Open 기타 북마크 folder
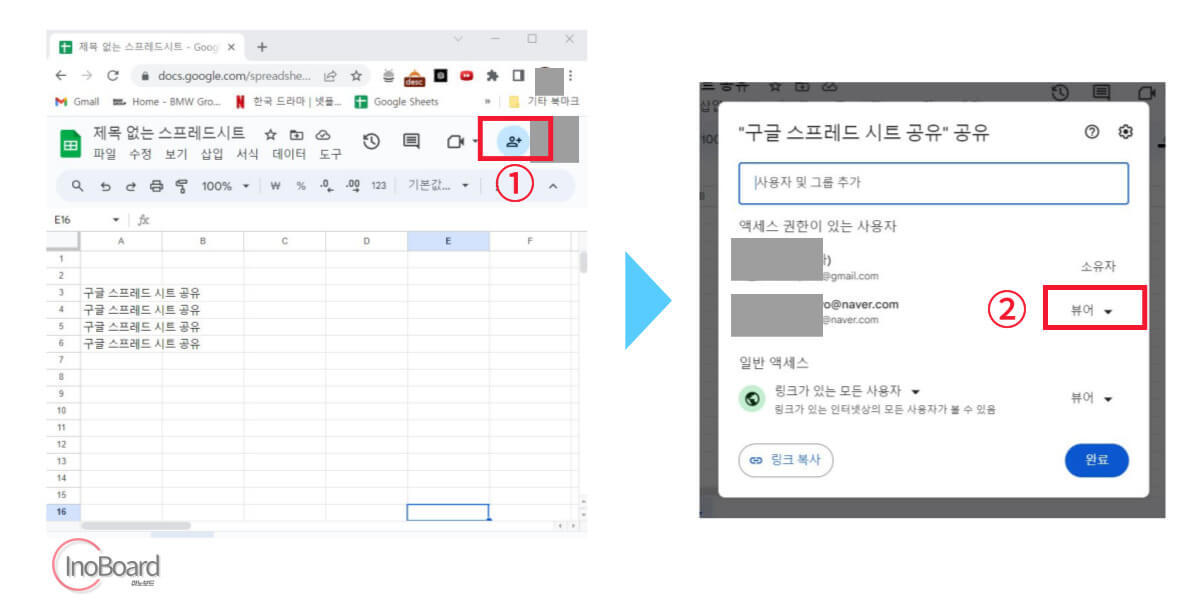1200x600 pixels. (x=544, y=101)
